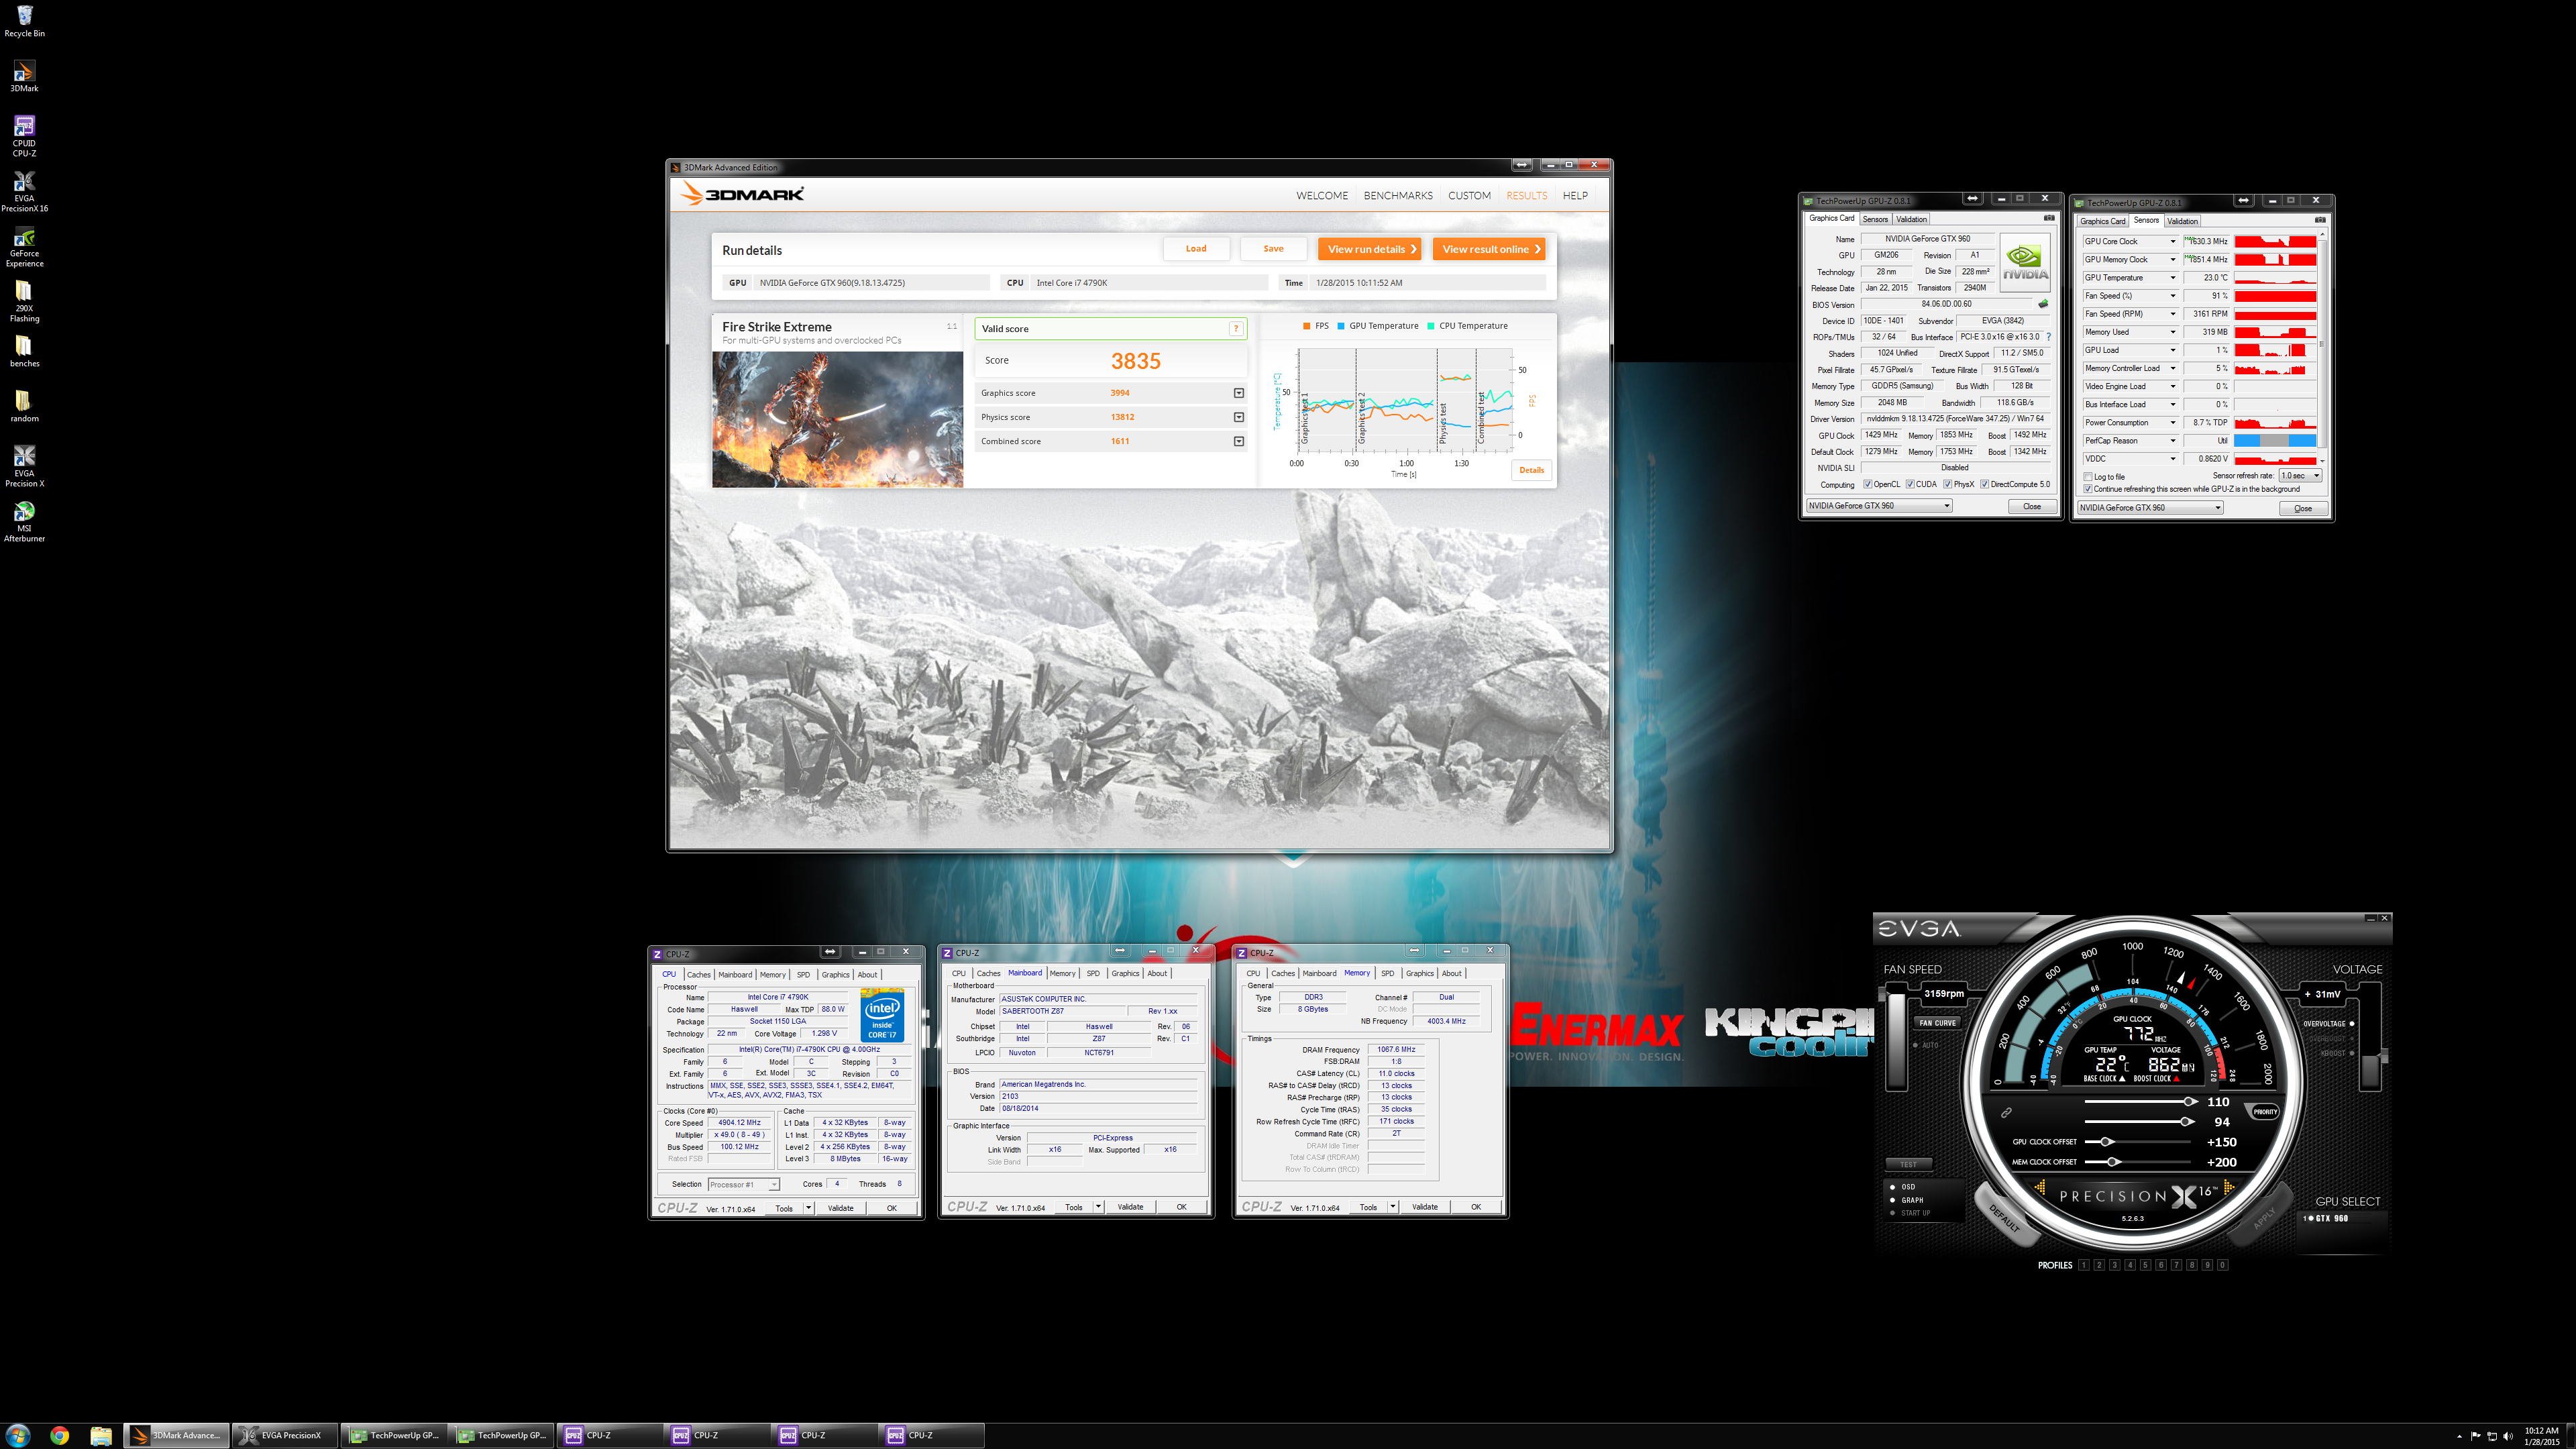2576x1449 pixels.
Task: Open the 290X Flashing folder icon
Action: (24, 301)
